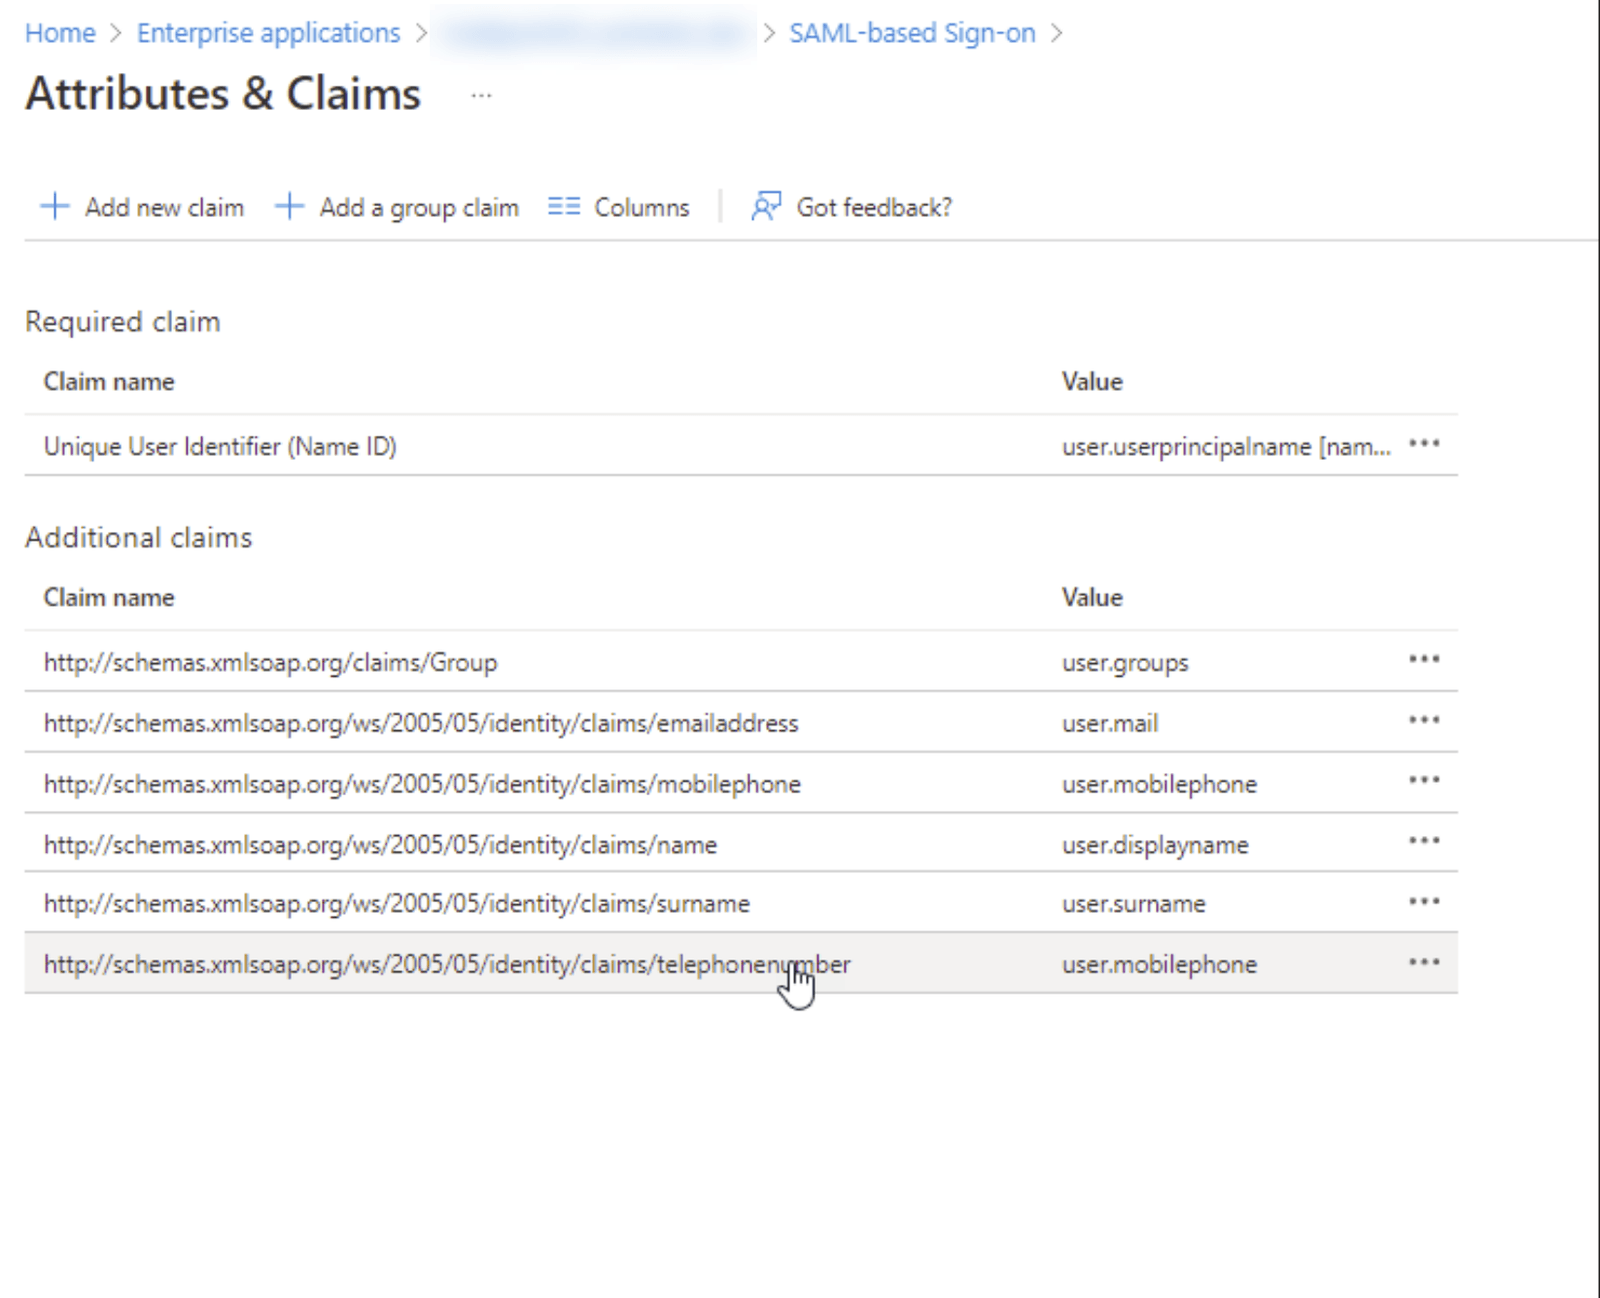Sort by the Claim name column header
Viewport: 1600px width, 1298px height.
click(109, 597)
